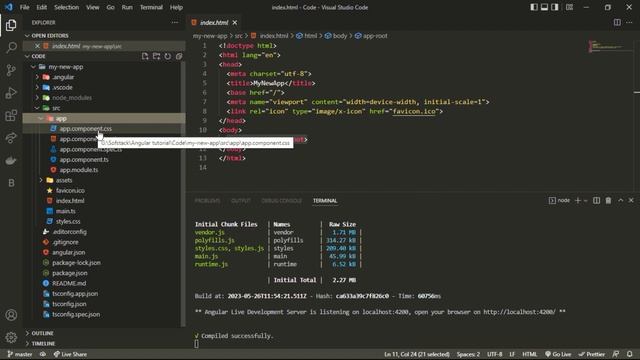Expand the .angular folder
Image resolution: width=640 pixels, height=360 pixels.
point(37,77)
